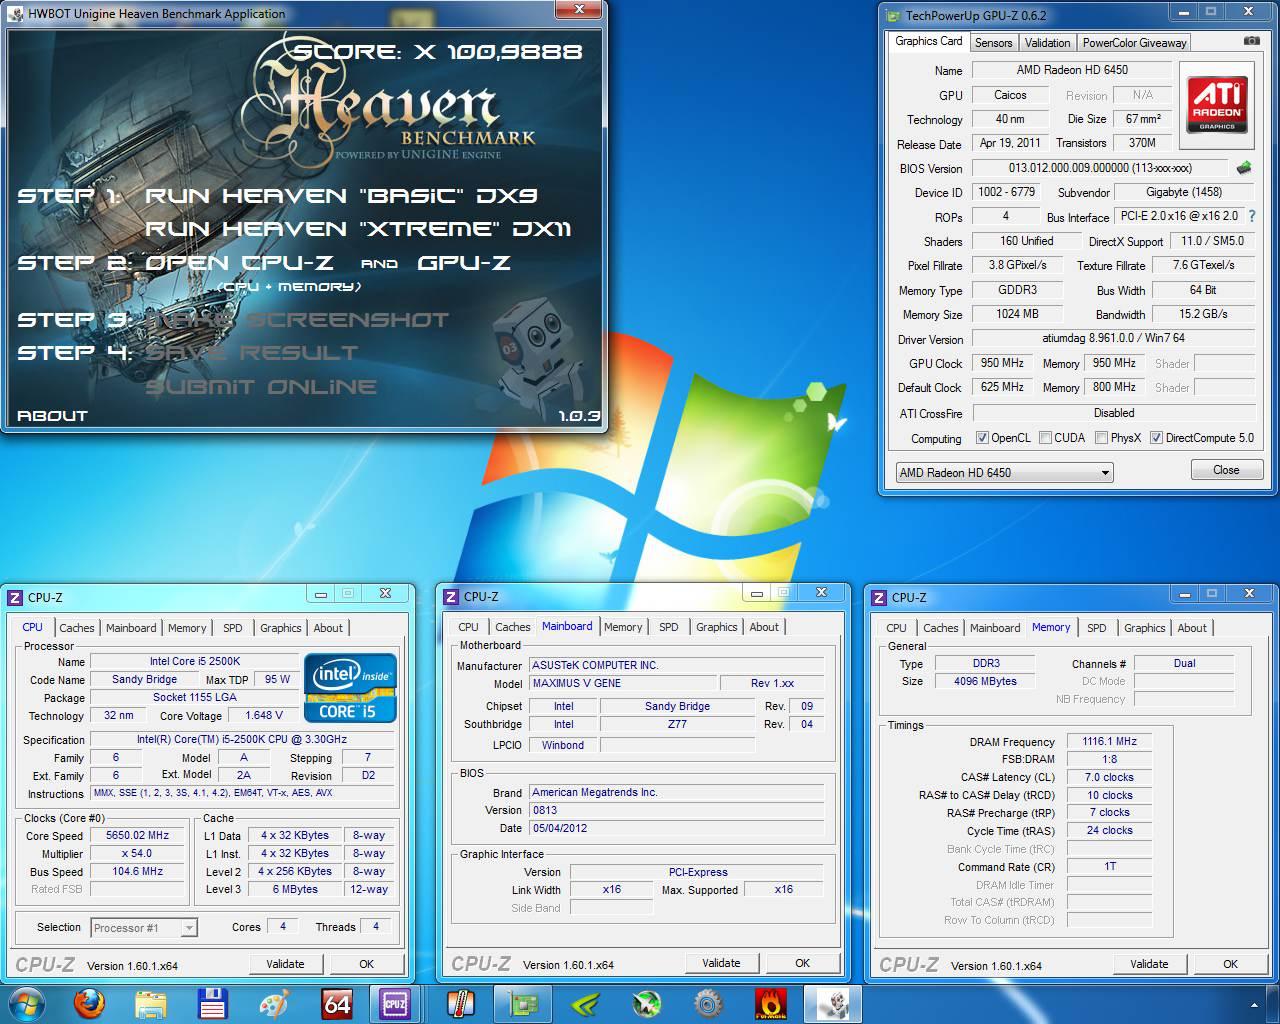Viewport: 1280px width, 1024px height.
Task: Click OK in the Memory CPU-Z window
Action: click(x=1230, y=964)
